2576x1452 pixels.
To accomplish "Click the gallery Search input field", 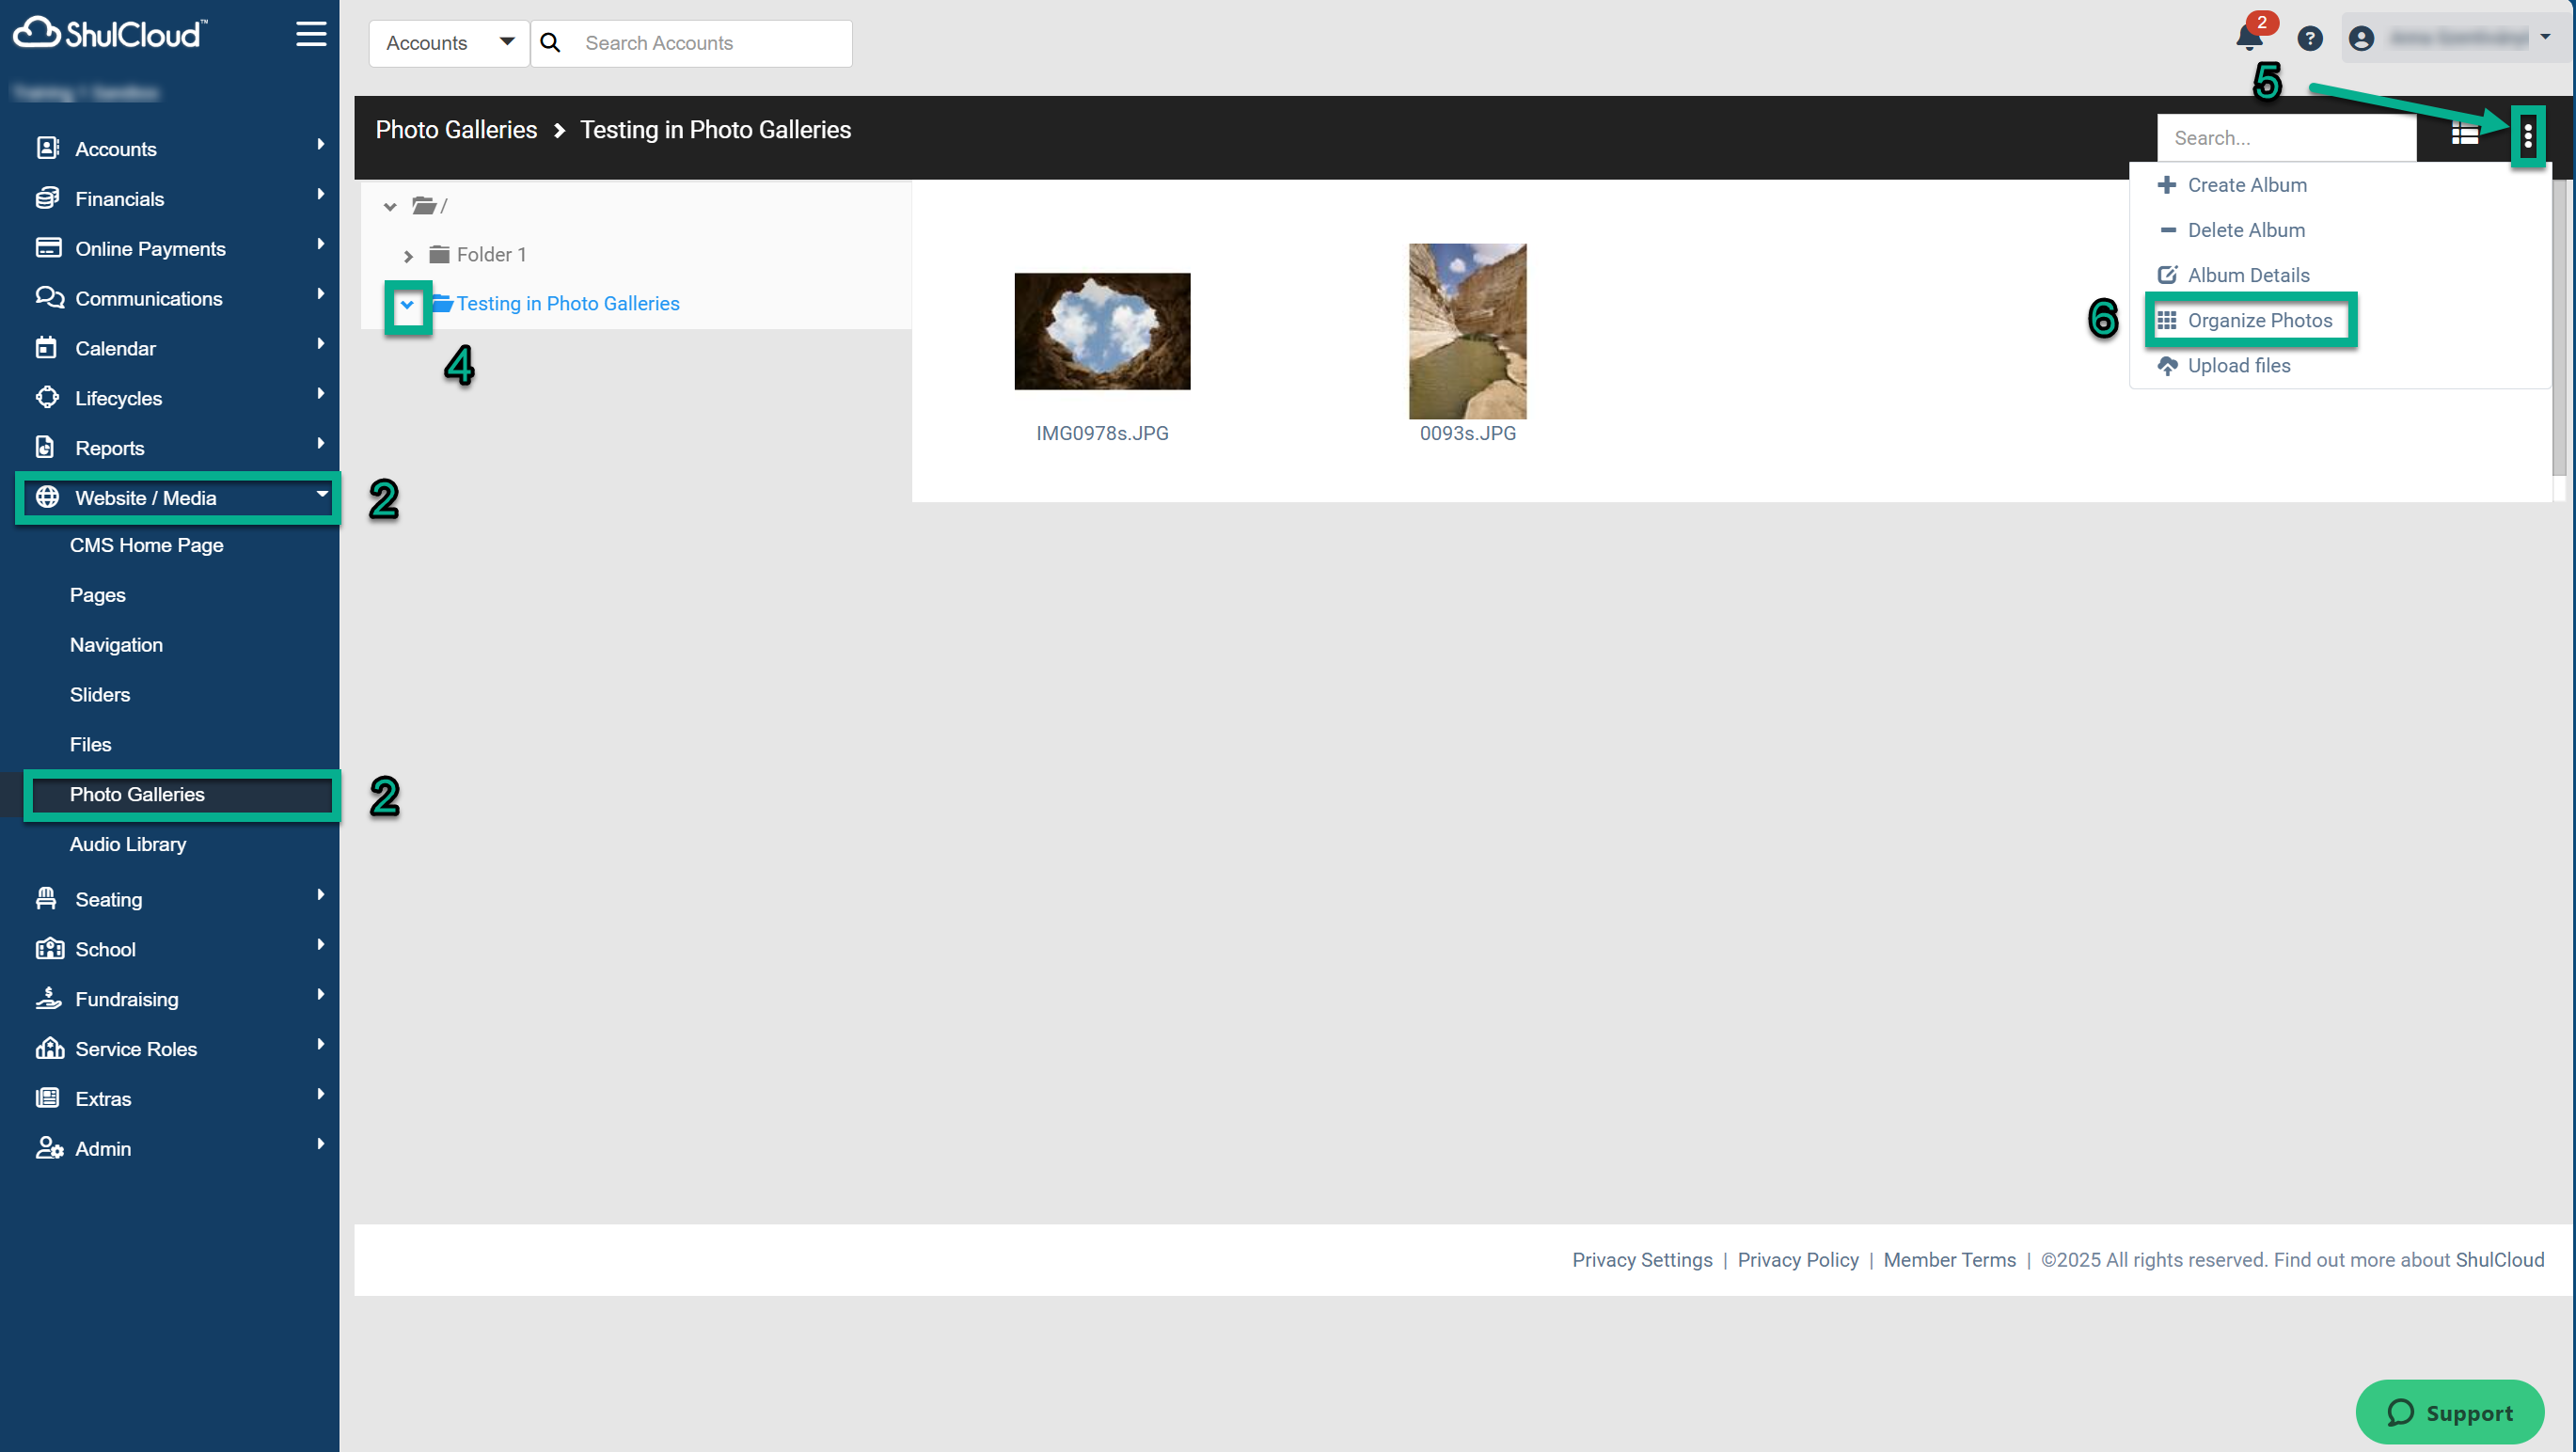I will [x=2285, y=138].
